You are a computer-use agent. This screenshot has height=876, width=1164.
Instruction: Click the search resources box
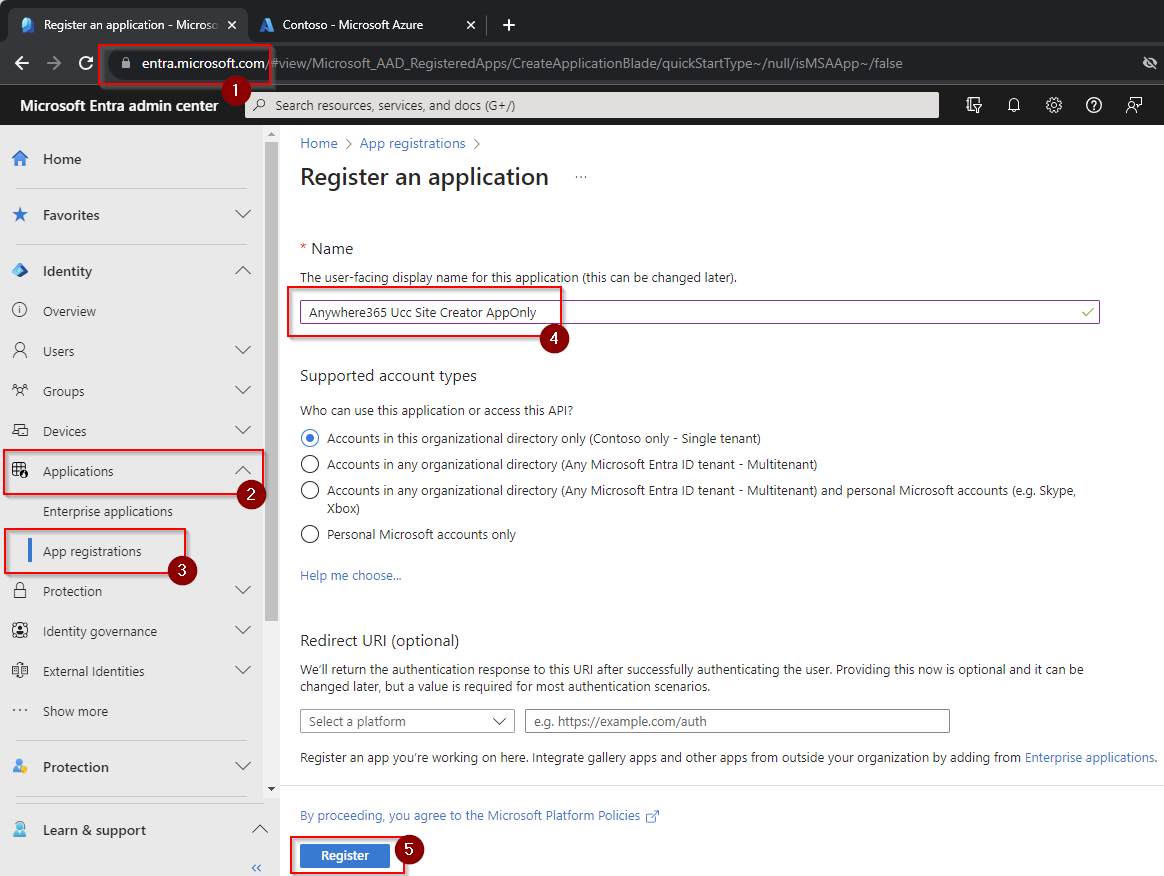click(x=592, y=105)
